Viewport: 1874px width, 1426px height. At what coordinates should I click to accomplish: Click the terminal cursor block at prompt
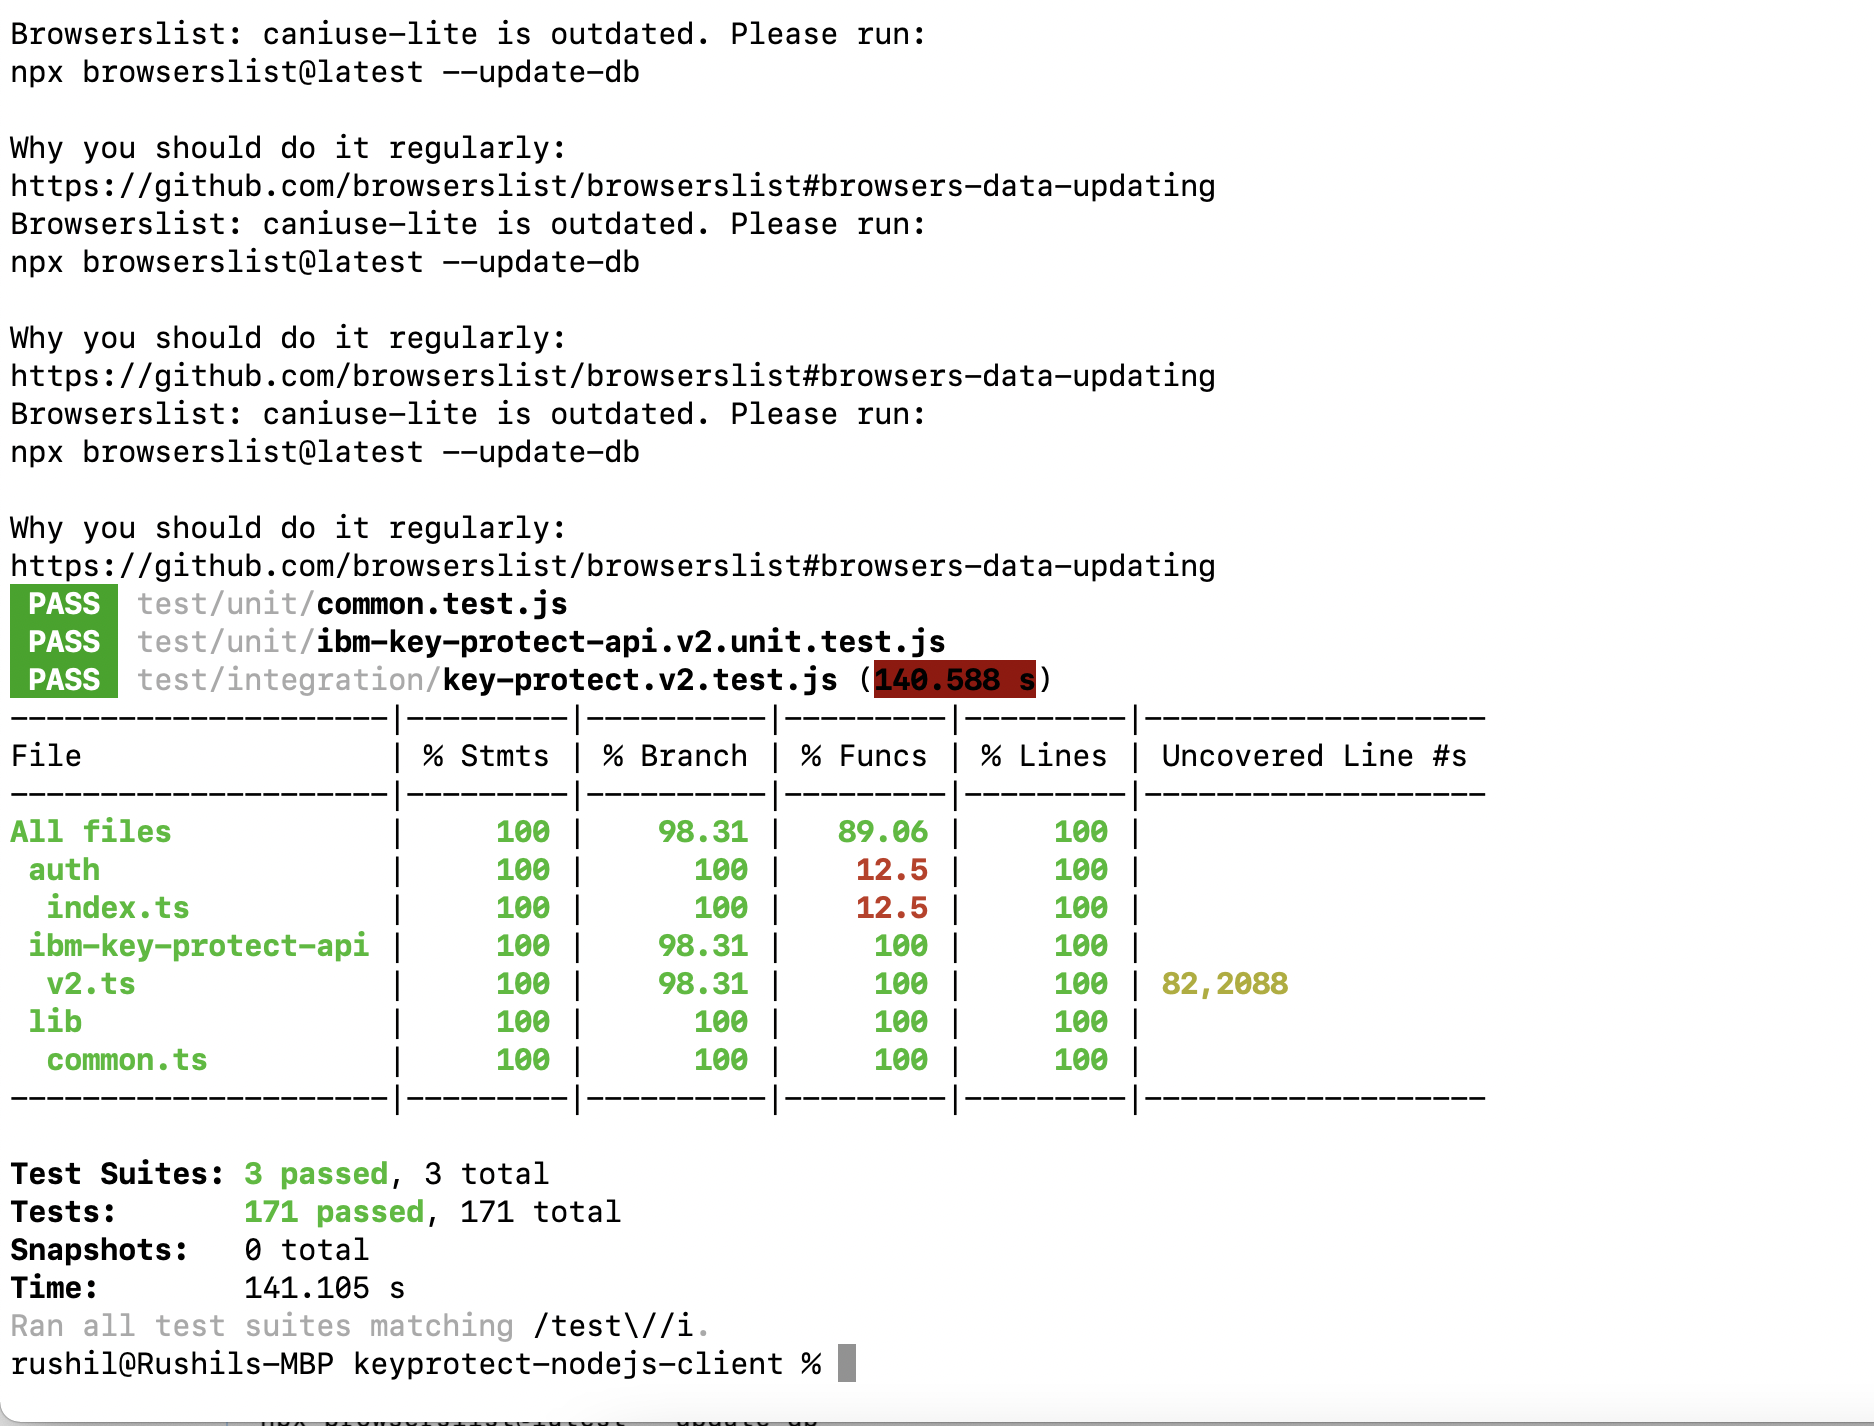[847, 1363]
